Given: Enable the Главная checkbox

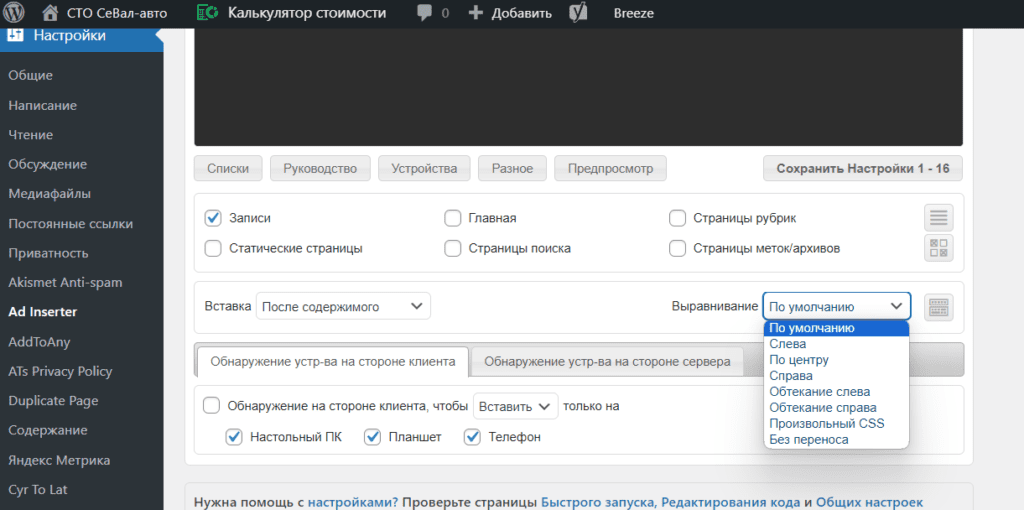Looking at the screenshot, I should click(453, 218).
